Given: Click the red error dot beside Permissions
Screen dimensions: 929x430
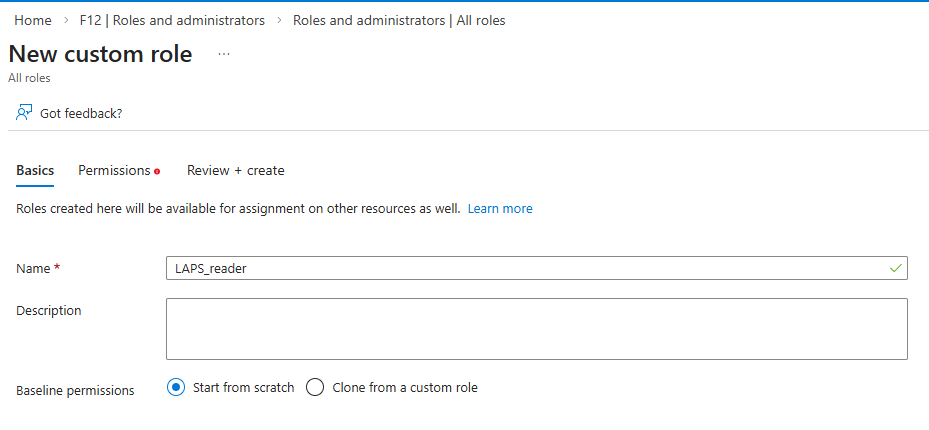Looking at the screenshot, I should [x=157, y=172].
